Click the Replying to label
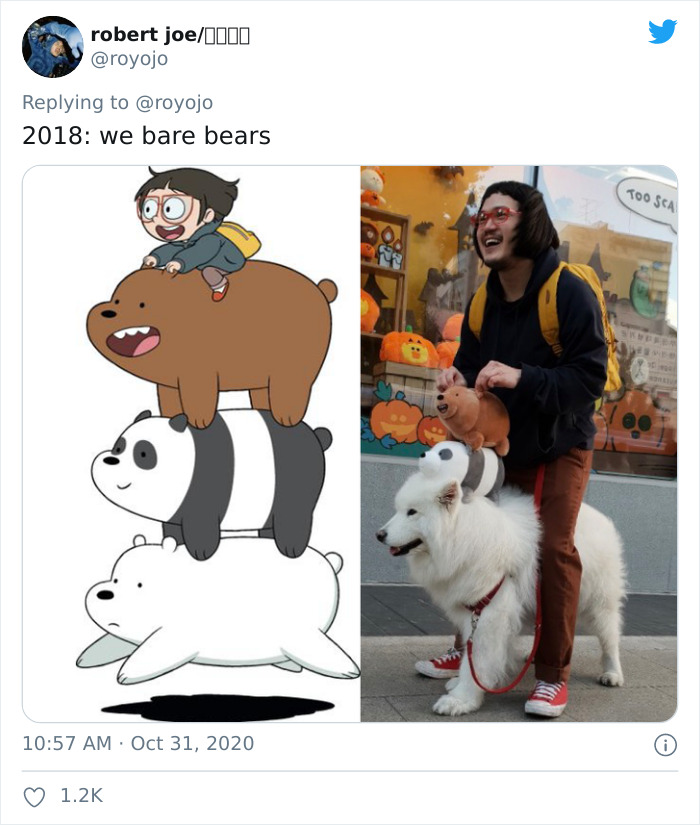Screen dimensions: 700x825 [x=72, y=103]
